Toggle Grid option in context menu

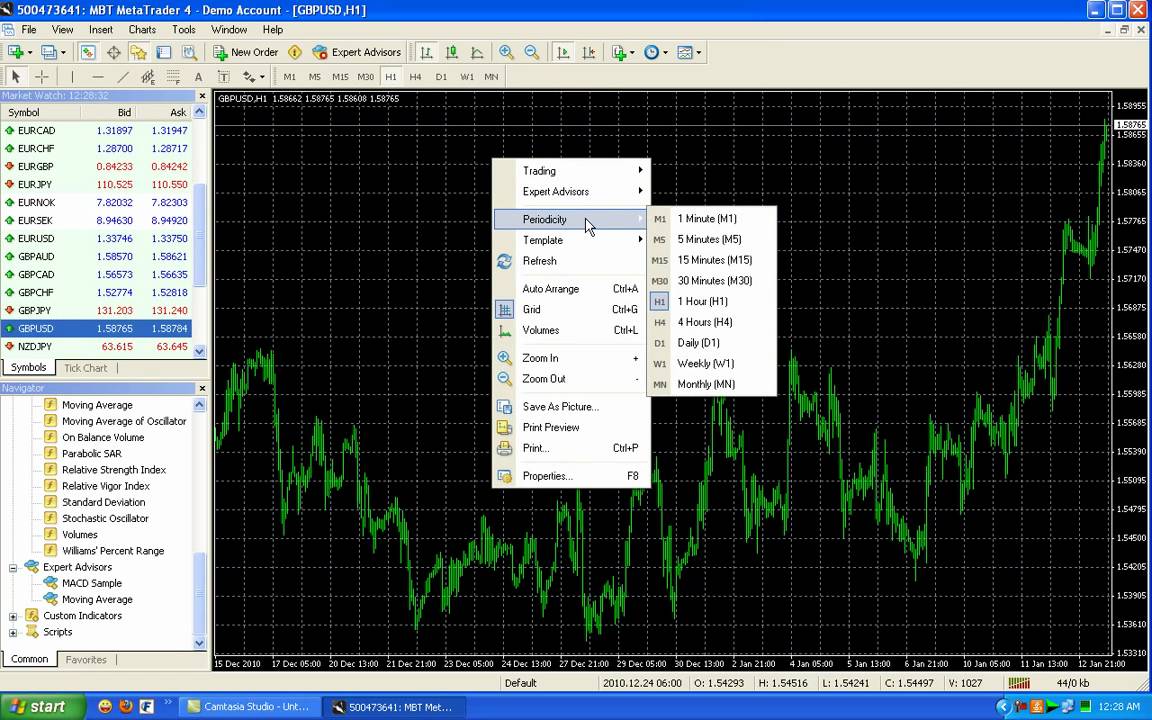[571, 309]
